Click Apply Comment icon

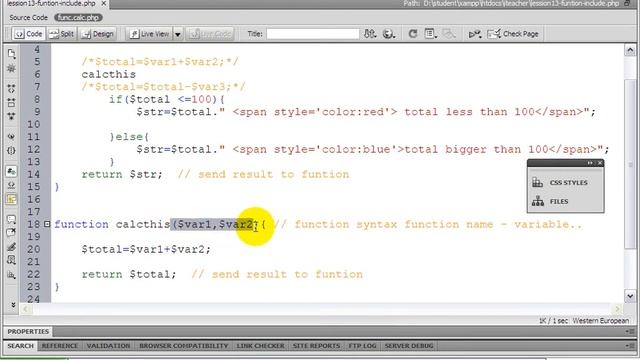[11, 219]
